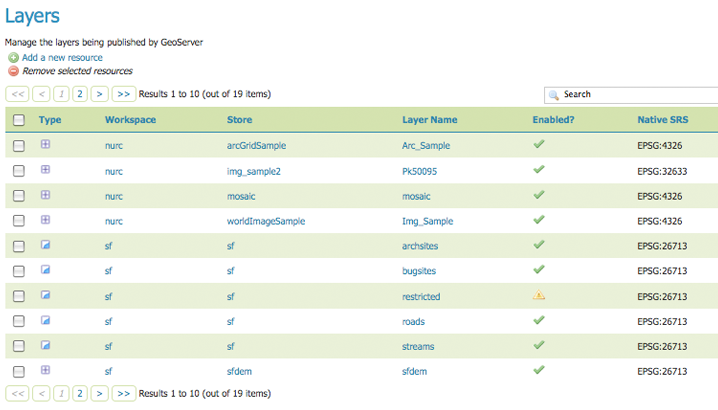This screenshot has width=718, height=410.
Task: Click the Add a new resource link
Action: click(x=62, y=58)
